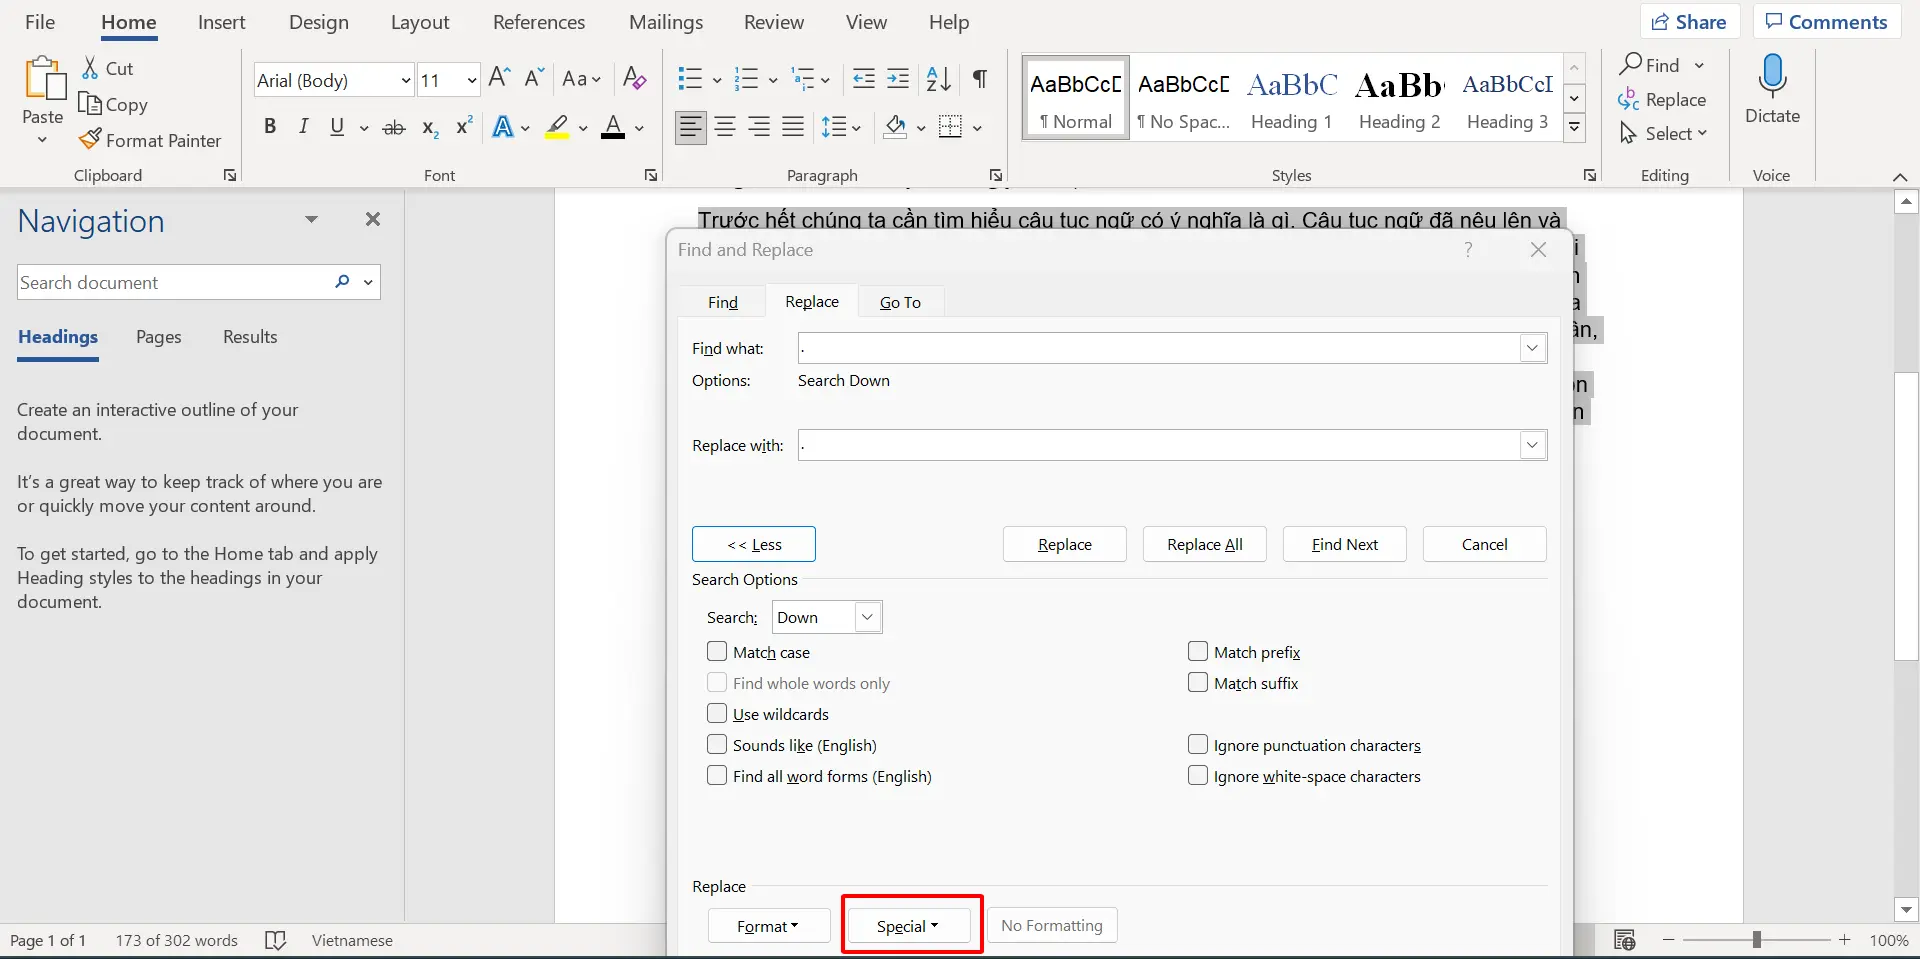This screenshot has width=1920, height=959.
Task: Enable Match case checkbox
Action: (x=717, y=652)
